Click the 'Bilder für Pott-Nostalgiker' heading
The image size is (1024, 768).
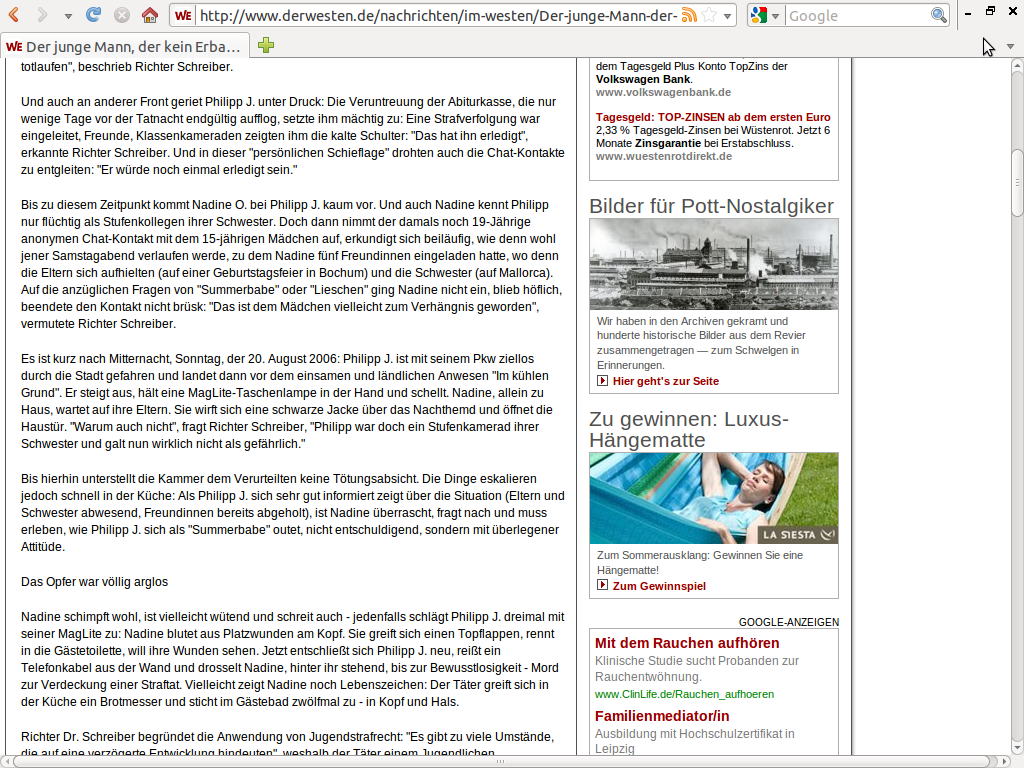coord(711,206)
